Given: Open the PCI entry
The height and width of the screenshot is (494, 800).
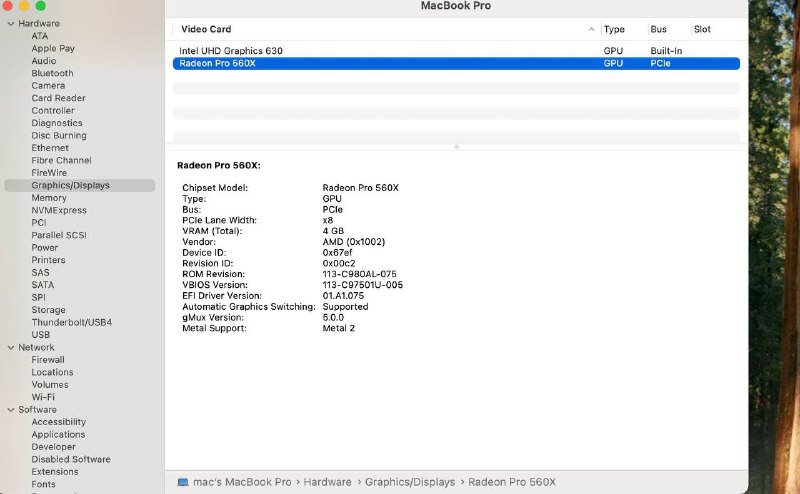Looking at the screenshot, I should 39,223.
